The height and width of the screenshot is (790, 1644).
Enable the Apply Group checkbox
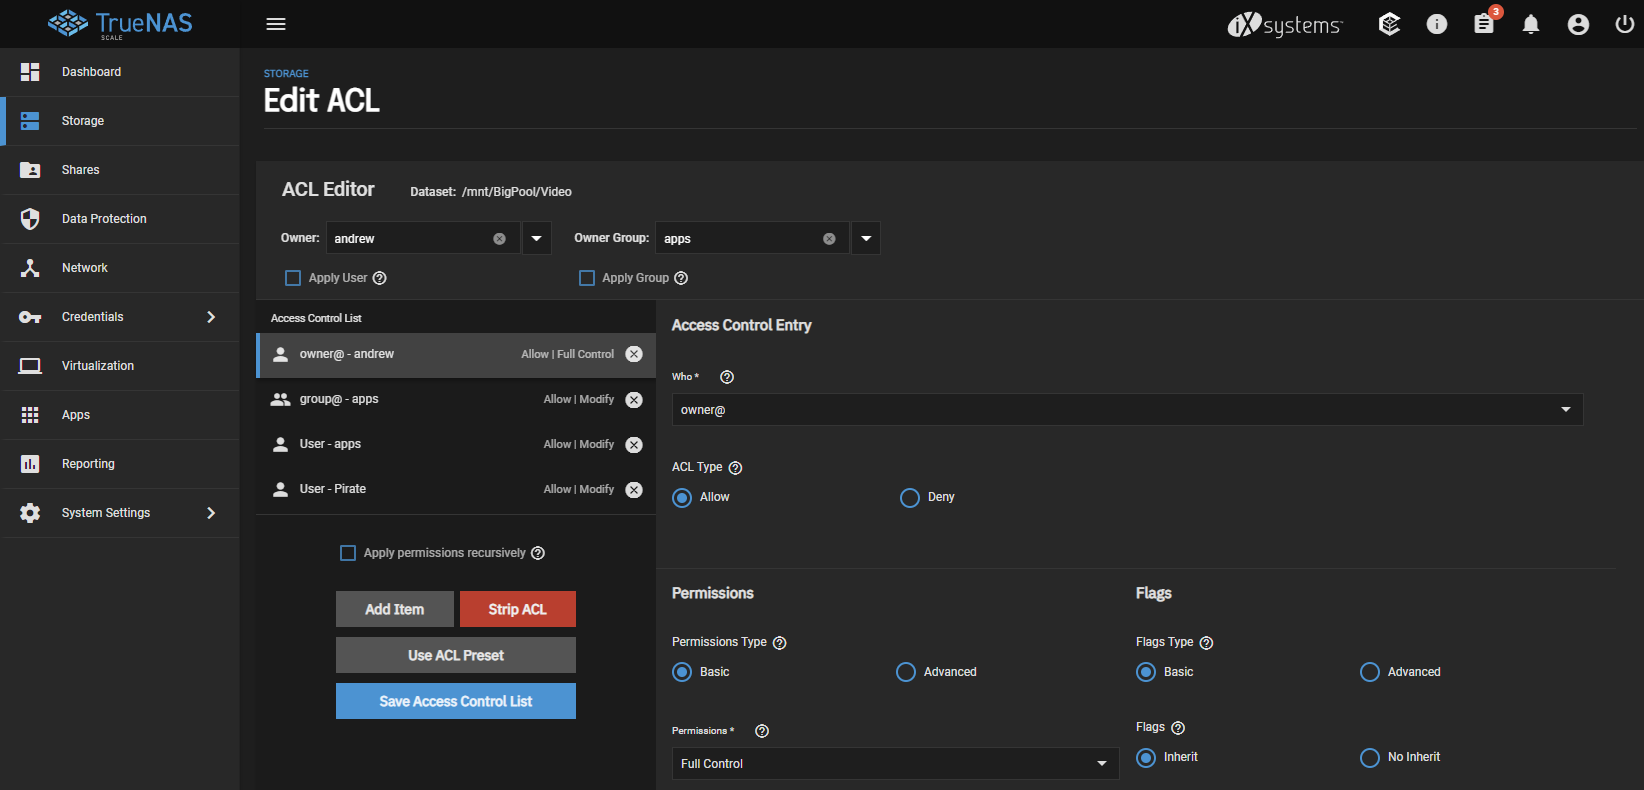(587, 278)
